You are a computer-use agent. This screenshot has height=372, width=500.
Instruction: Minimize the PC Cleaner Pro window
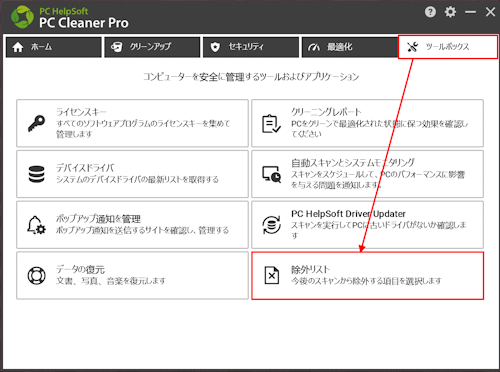click(470, 12)
